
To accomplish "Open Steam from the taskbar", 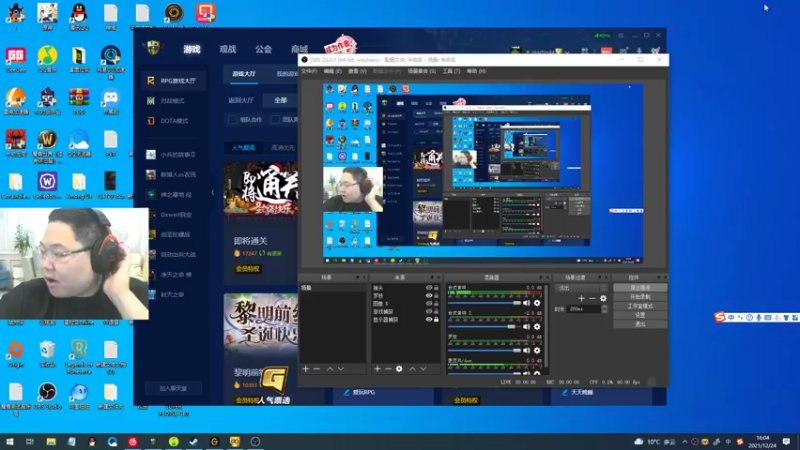I will 194,442.
